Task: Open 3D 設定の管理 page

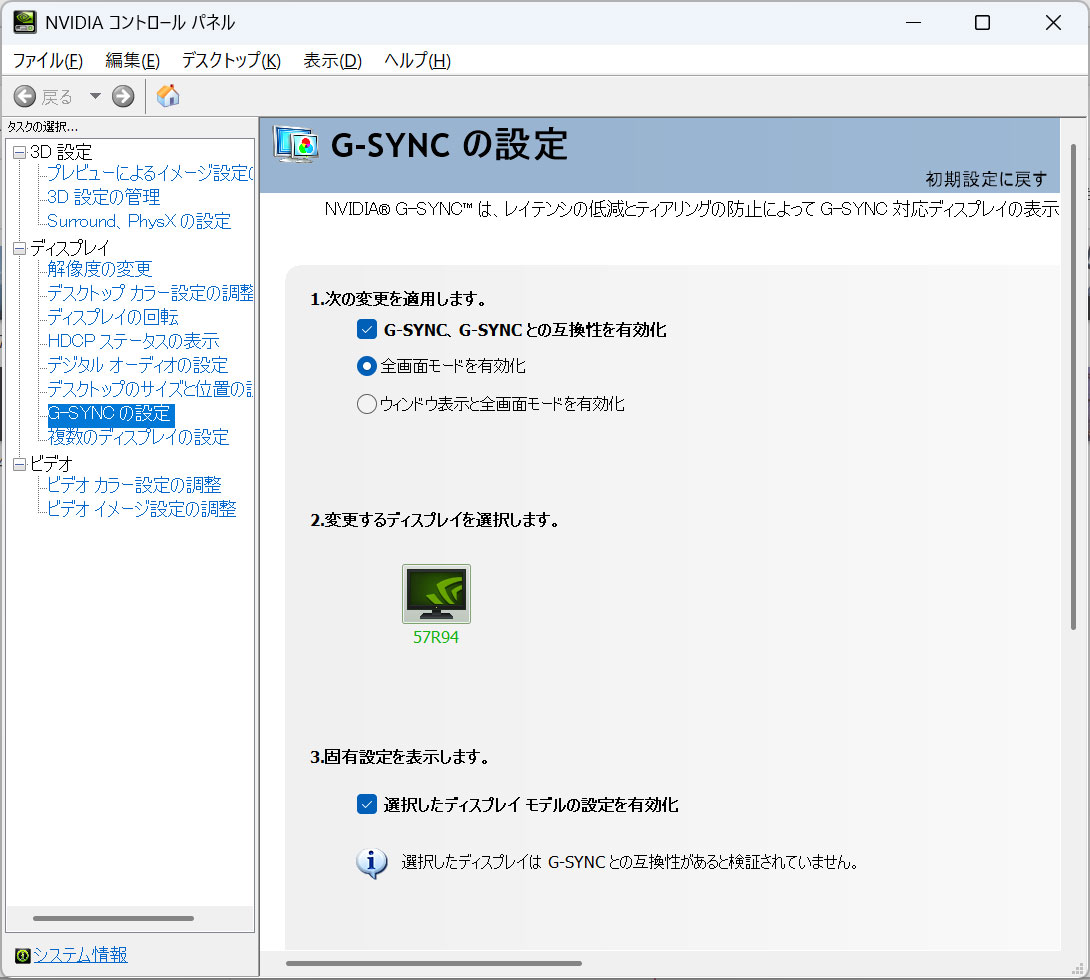Action: coord(104,197)
